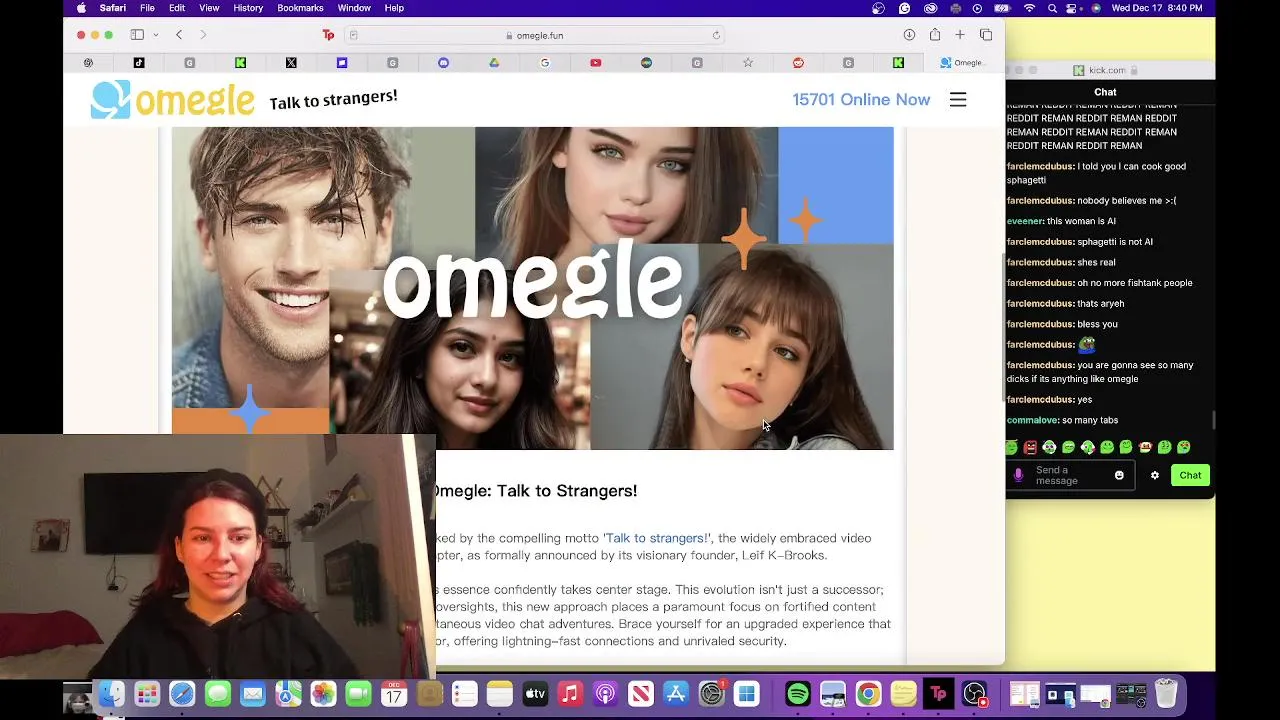Open the Apple menu
The image size is (1280, 720).
[81, 8]
